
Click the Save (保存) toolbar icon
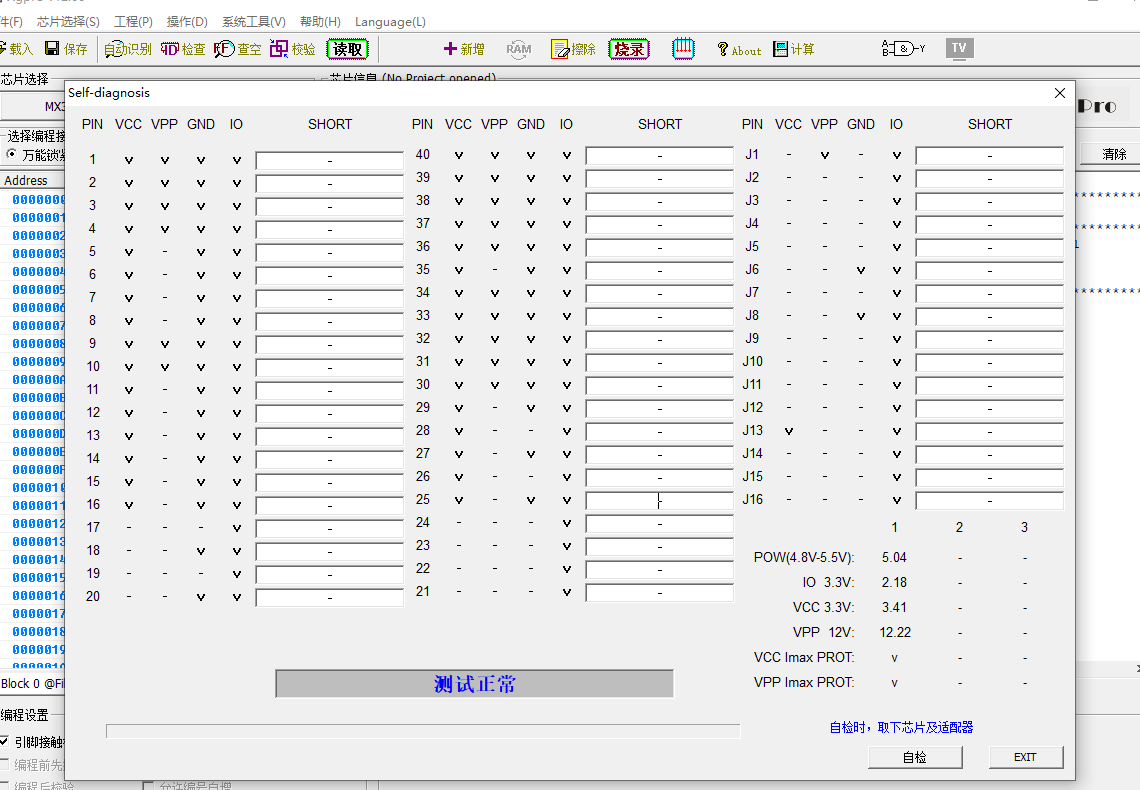(x=53, y=49)
